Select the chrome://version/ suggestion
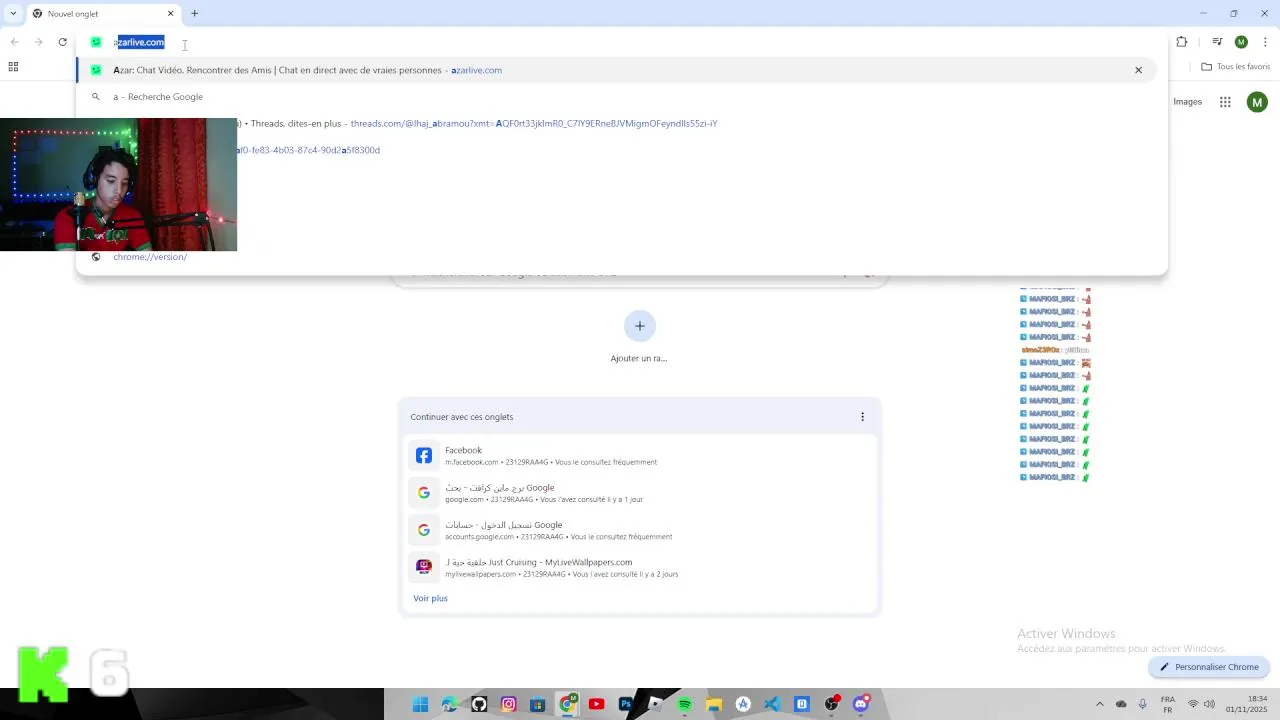This screenshot has width=1280, height=720. (616, 257)
